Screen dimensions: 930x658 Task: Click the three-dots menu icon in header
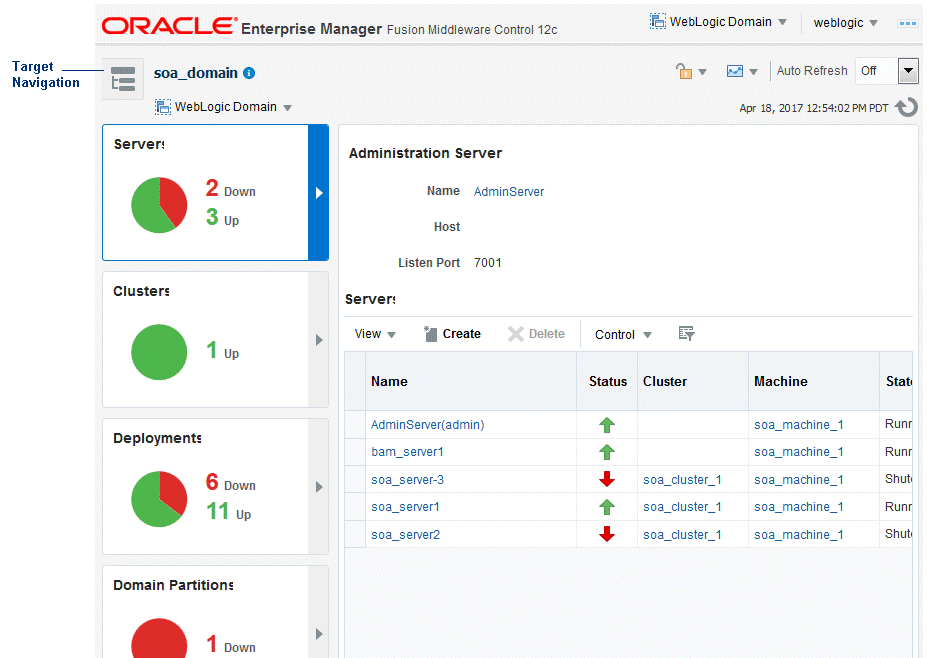907,23
